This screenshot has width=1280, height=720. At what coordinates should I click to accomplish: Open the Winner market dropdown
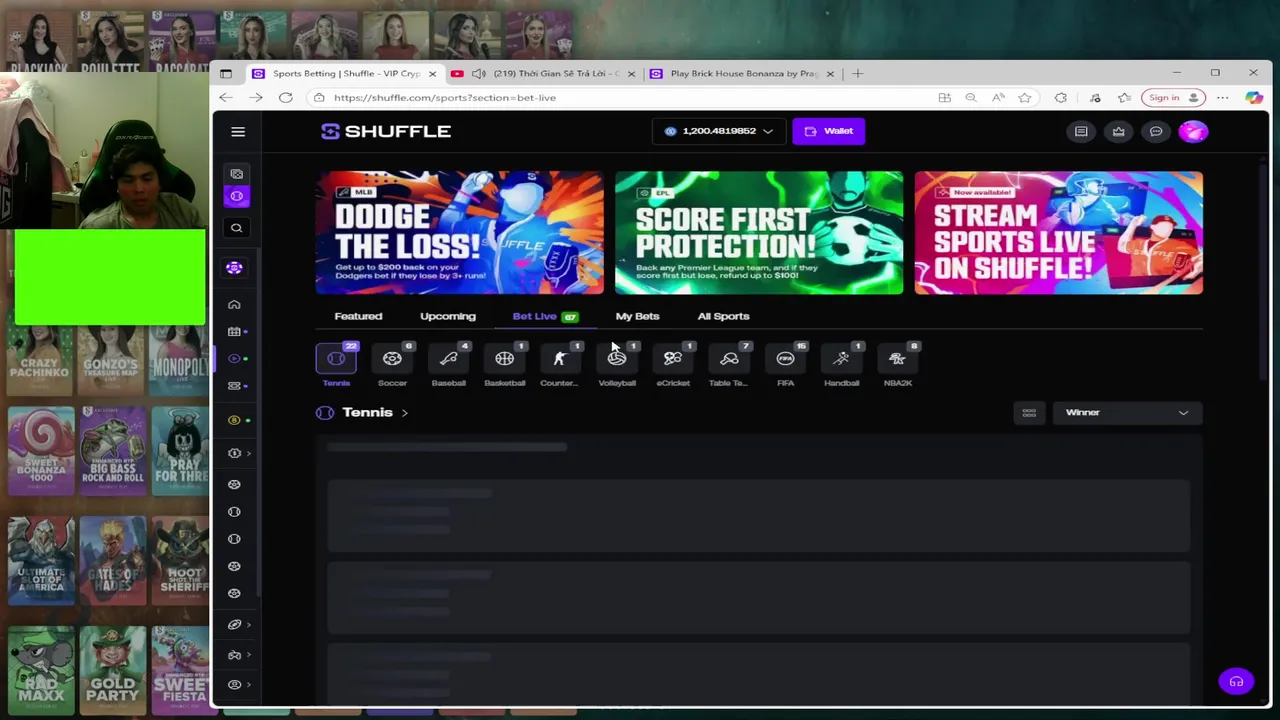(1127, 412)
